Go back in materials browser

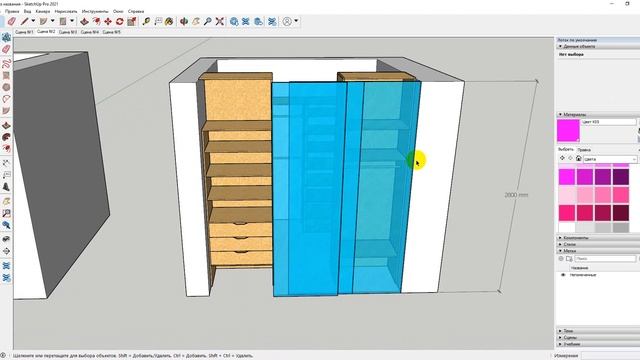(x=562, y=158)
